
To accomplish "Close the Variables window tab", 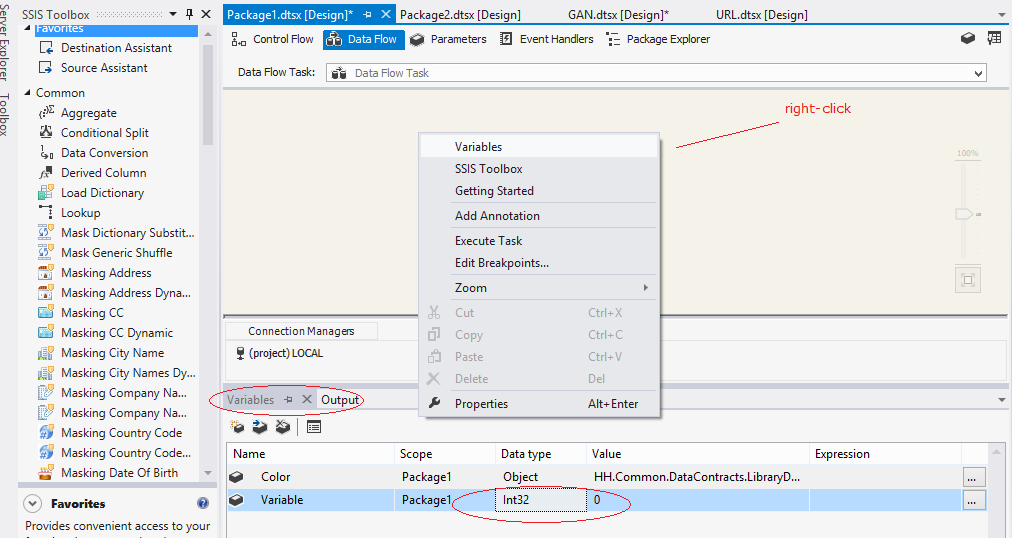I will tap(307, 400).
